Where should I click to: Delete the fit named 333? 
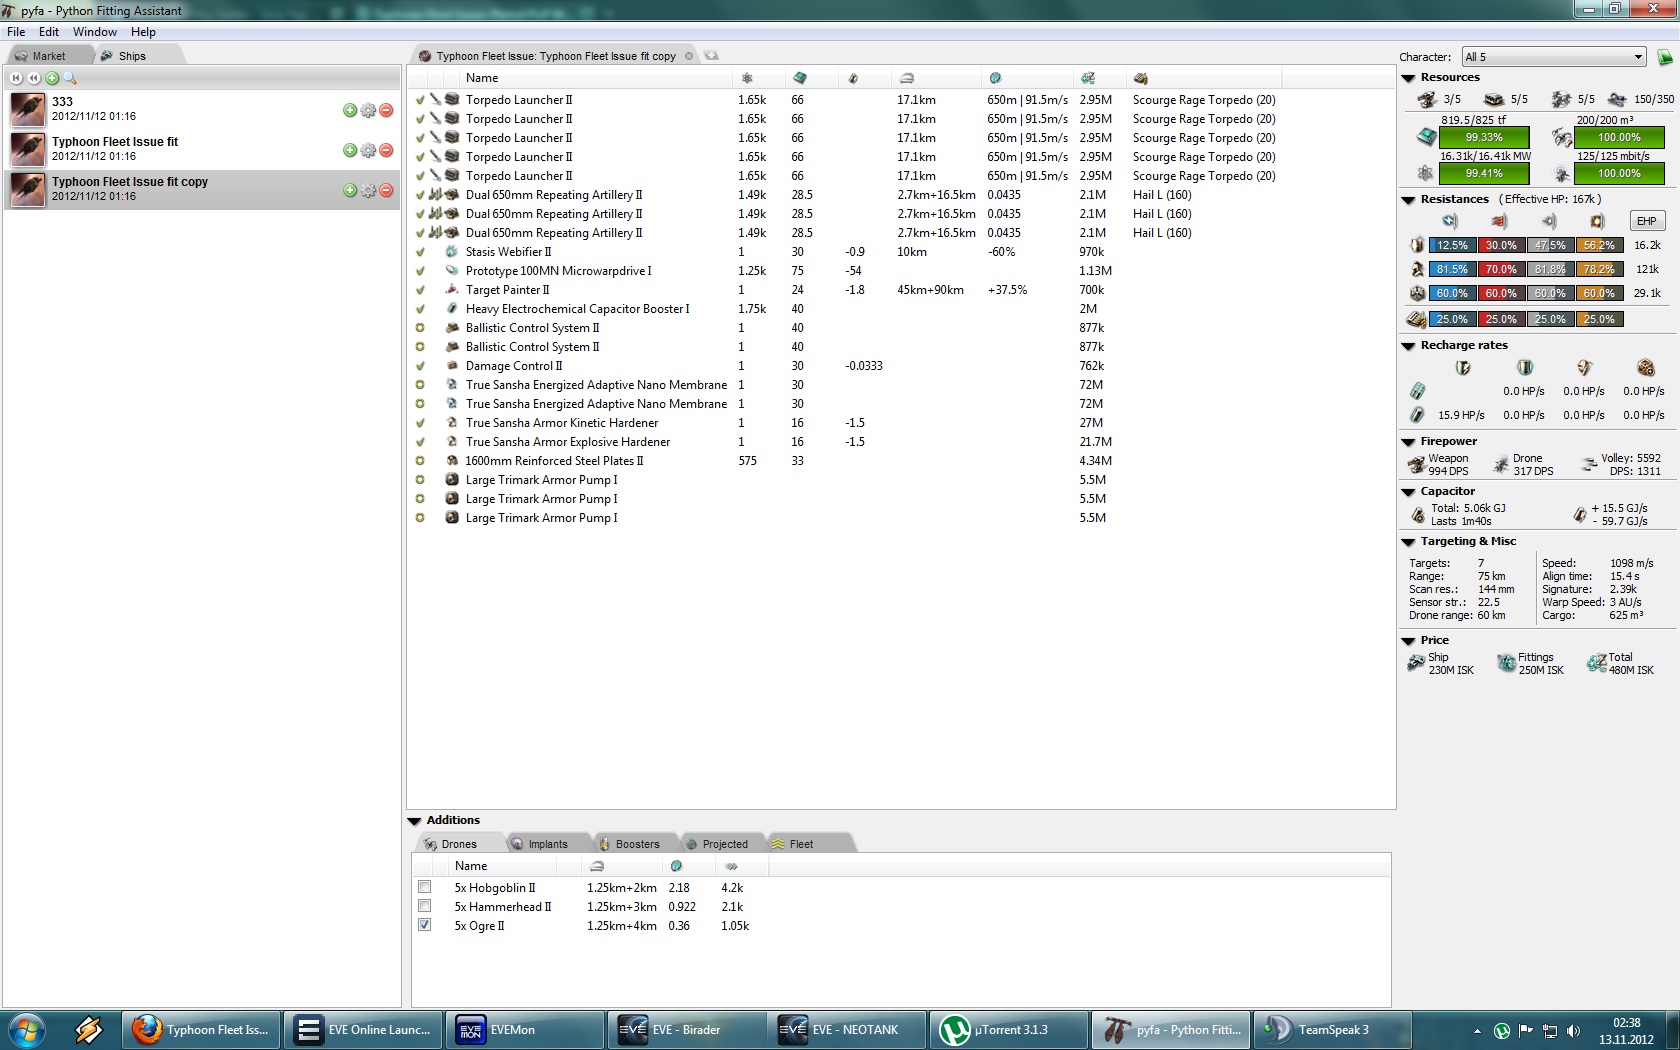coord(386,110)
